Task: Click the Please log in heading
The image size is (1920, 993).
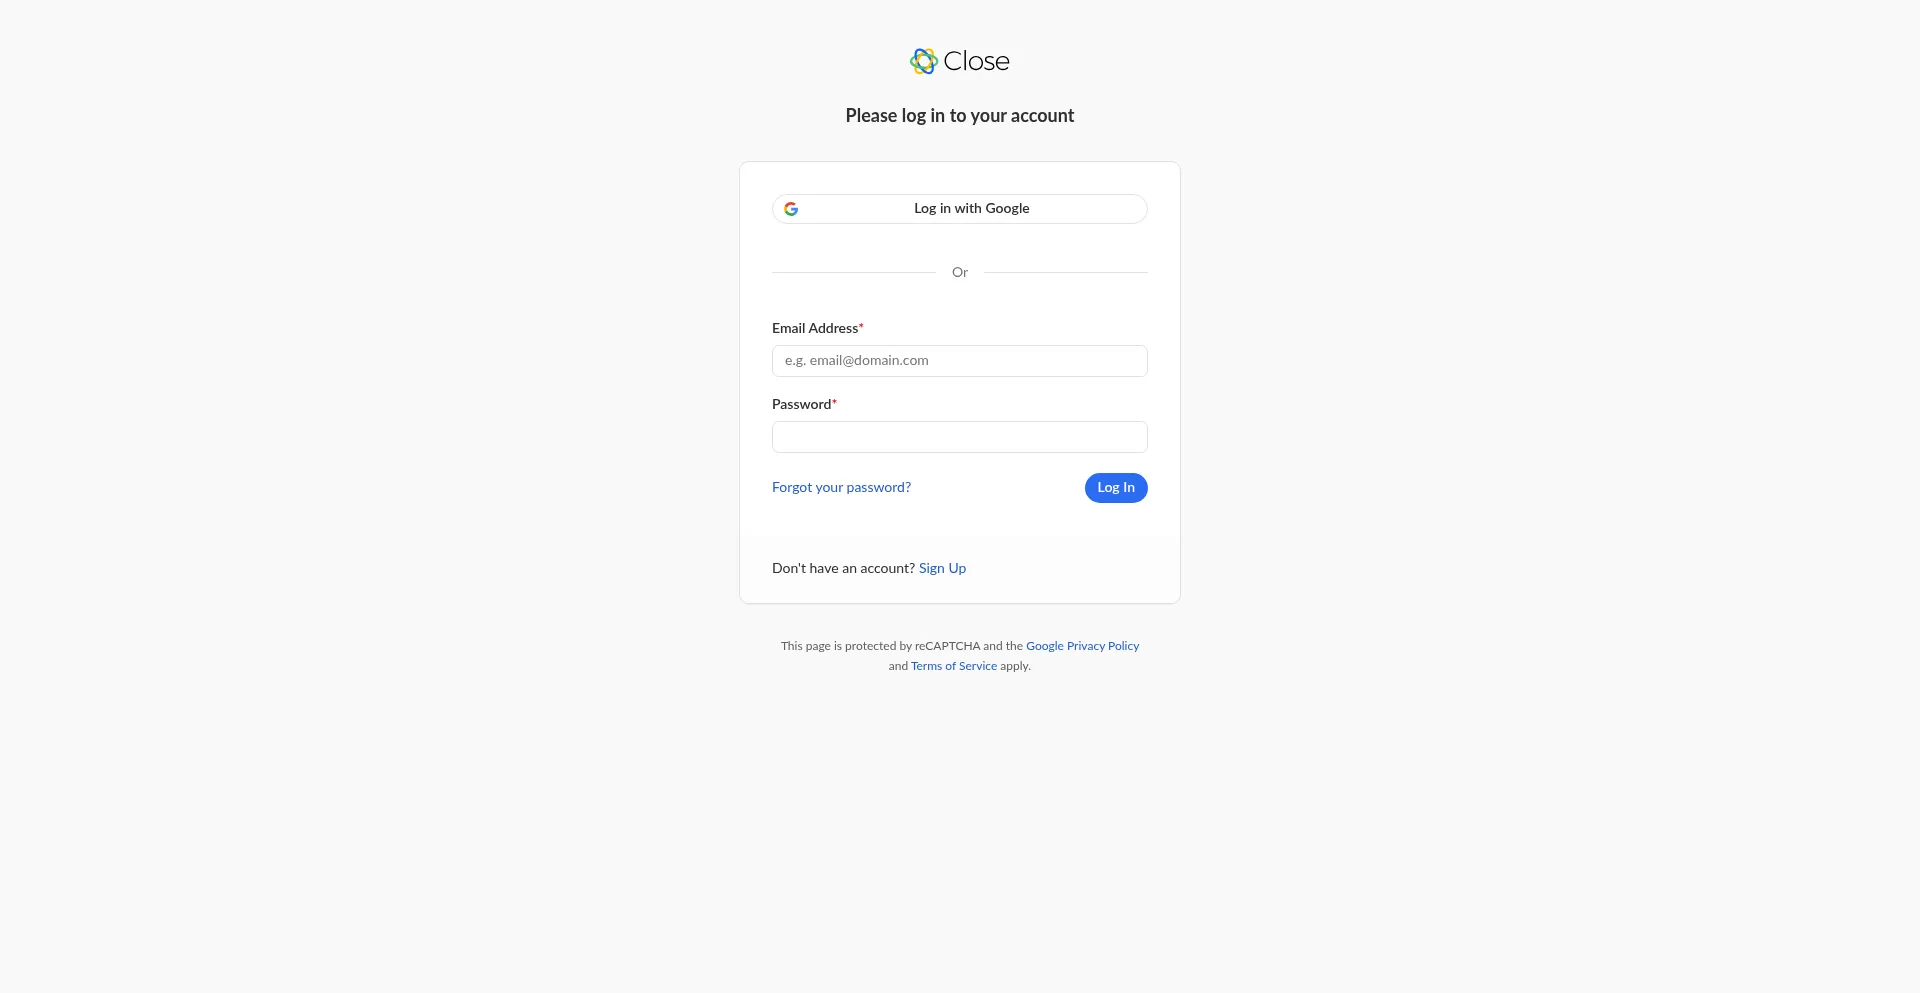Action: click(959, 115)
